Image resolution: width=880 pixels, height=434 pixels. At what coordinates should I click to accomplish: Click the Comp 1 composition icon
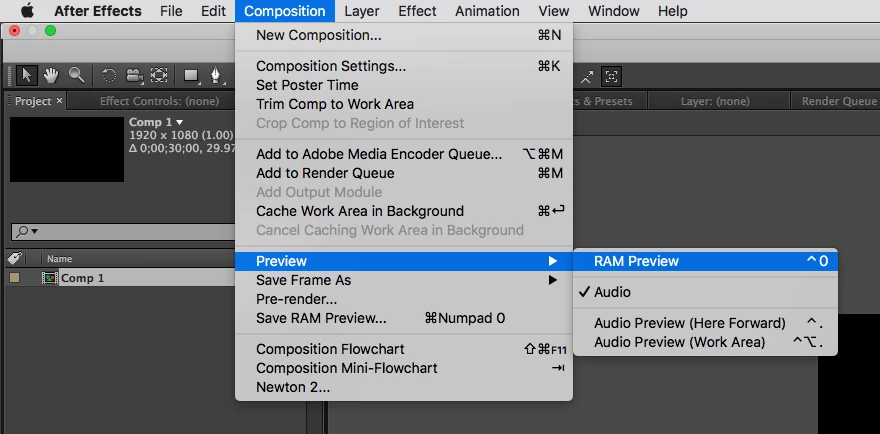(50, 277)
